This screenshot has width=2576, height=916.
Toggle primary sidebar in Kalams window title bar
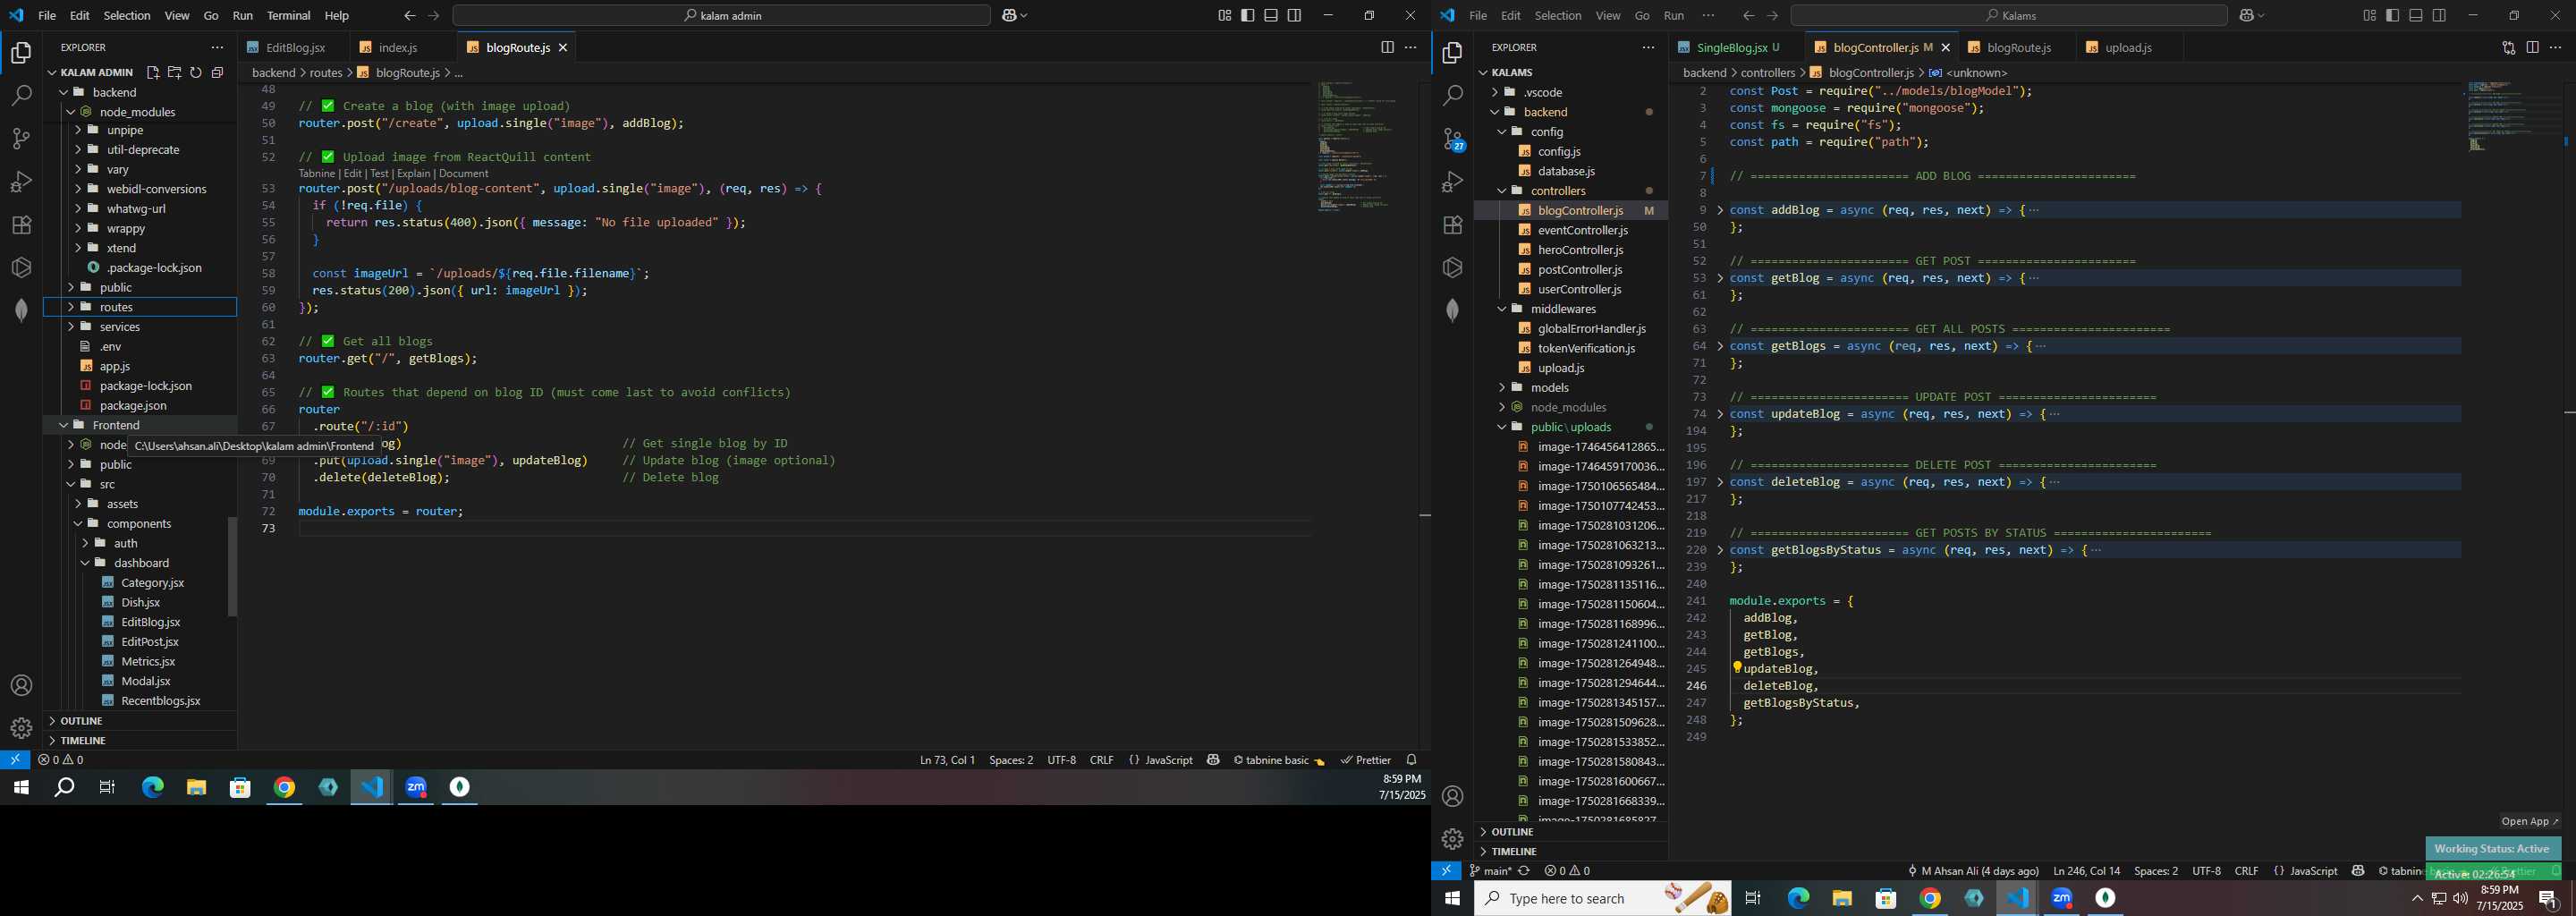click(2392, 15)
